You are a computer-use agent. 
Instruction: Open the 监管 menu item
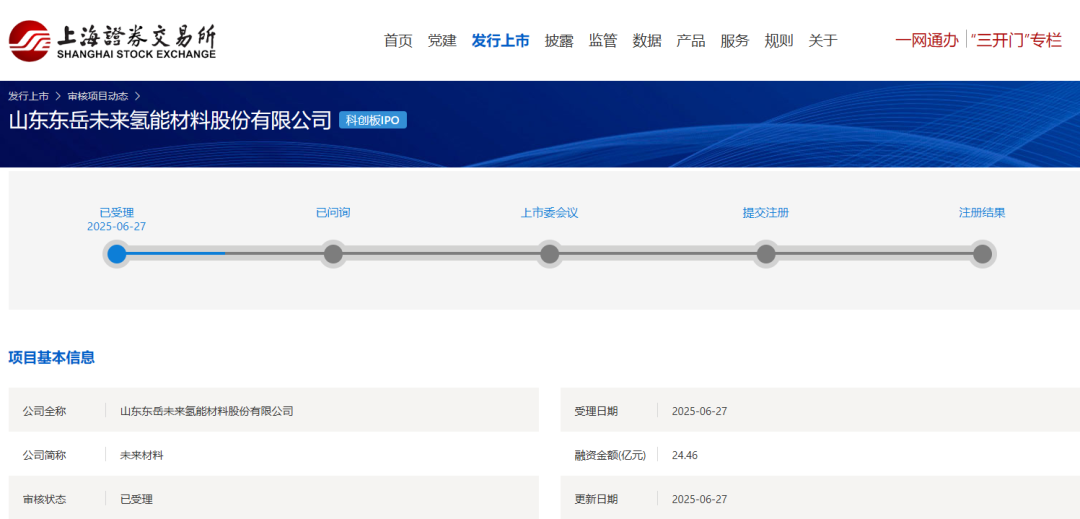pos(603,41)
